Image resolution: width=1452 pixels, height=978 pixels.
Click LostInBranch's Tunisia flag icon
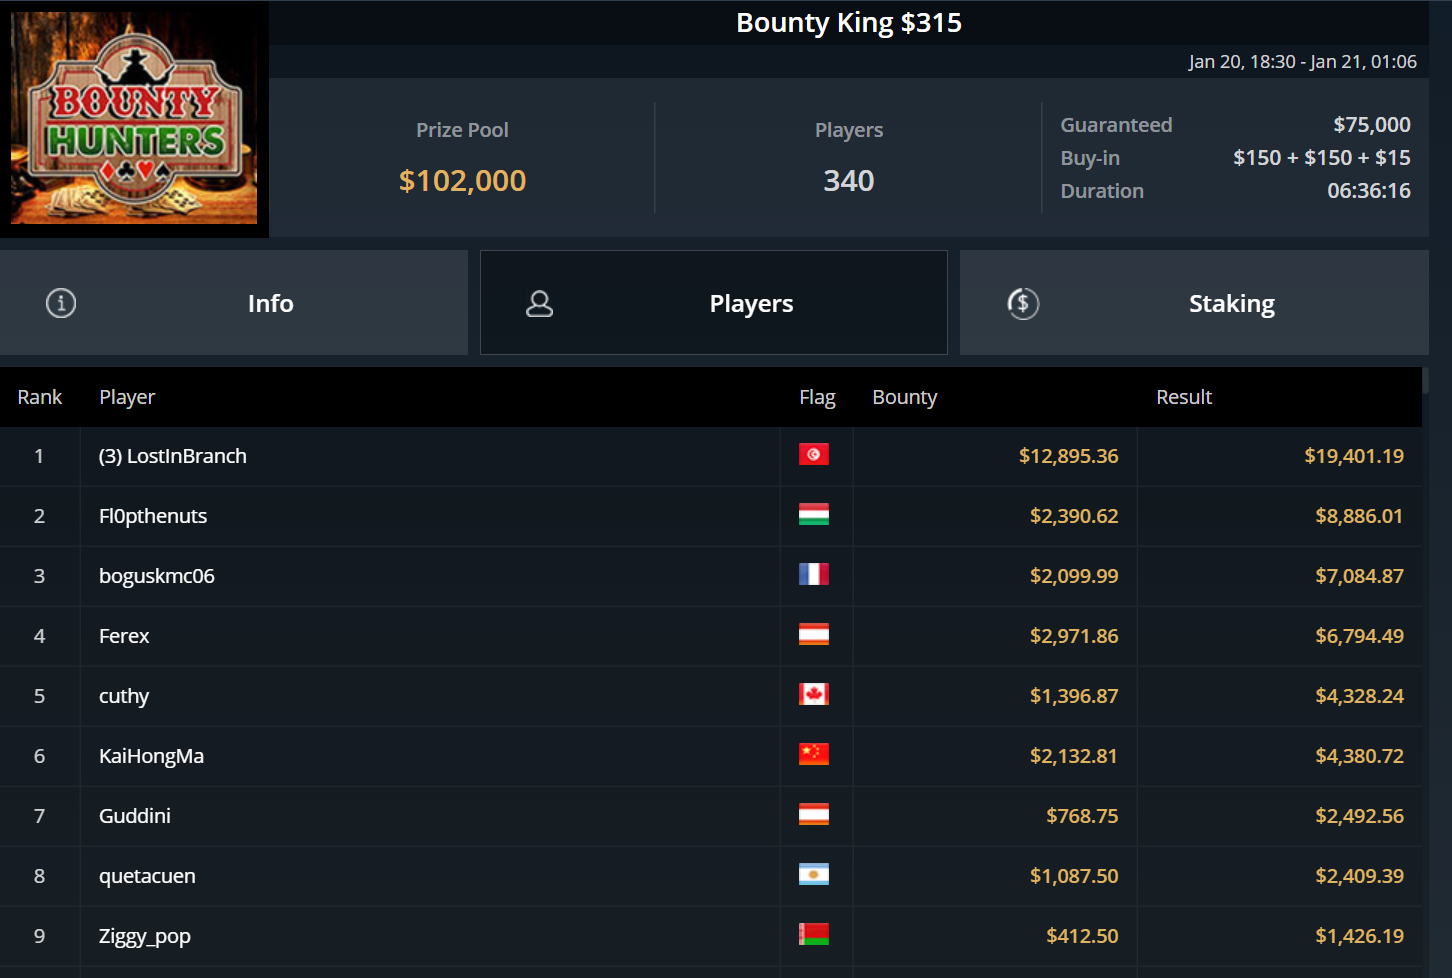pyautogui.click(x=814, y=455)
